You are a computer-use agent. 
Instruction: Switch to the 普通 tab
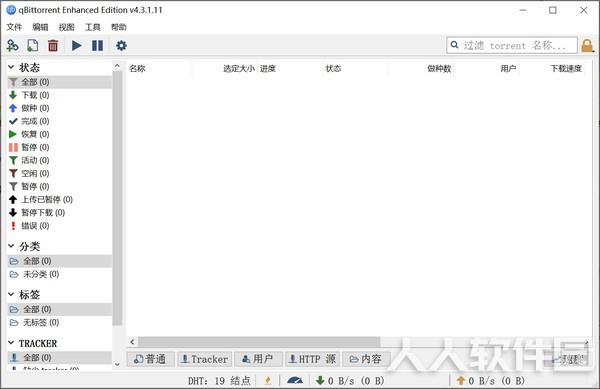(150, 359)
